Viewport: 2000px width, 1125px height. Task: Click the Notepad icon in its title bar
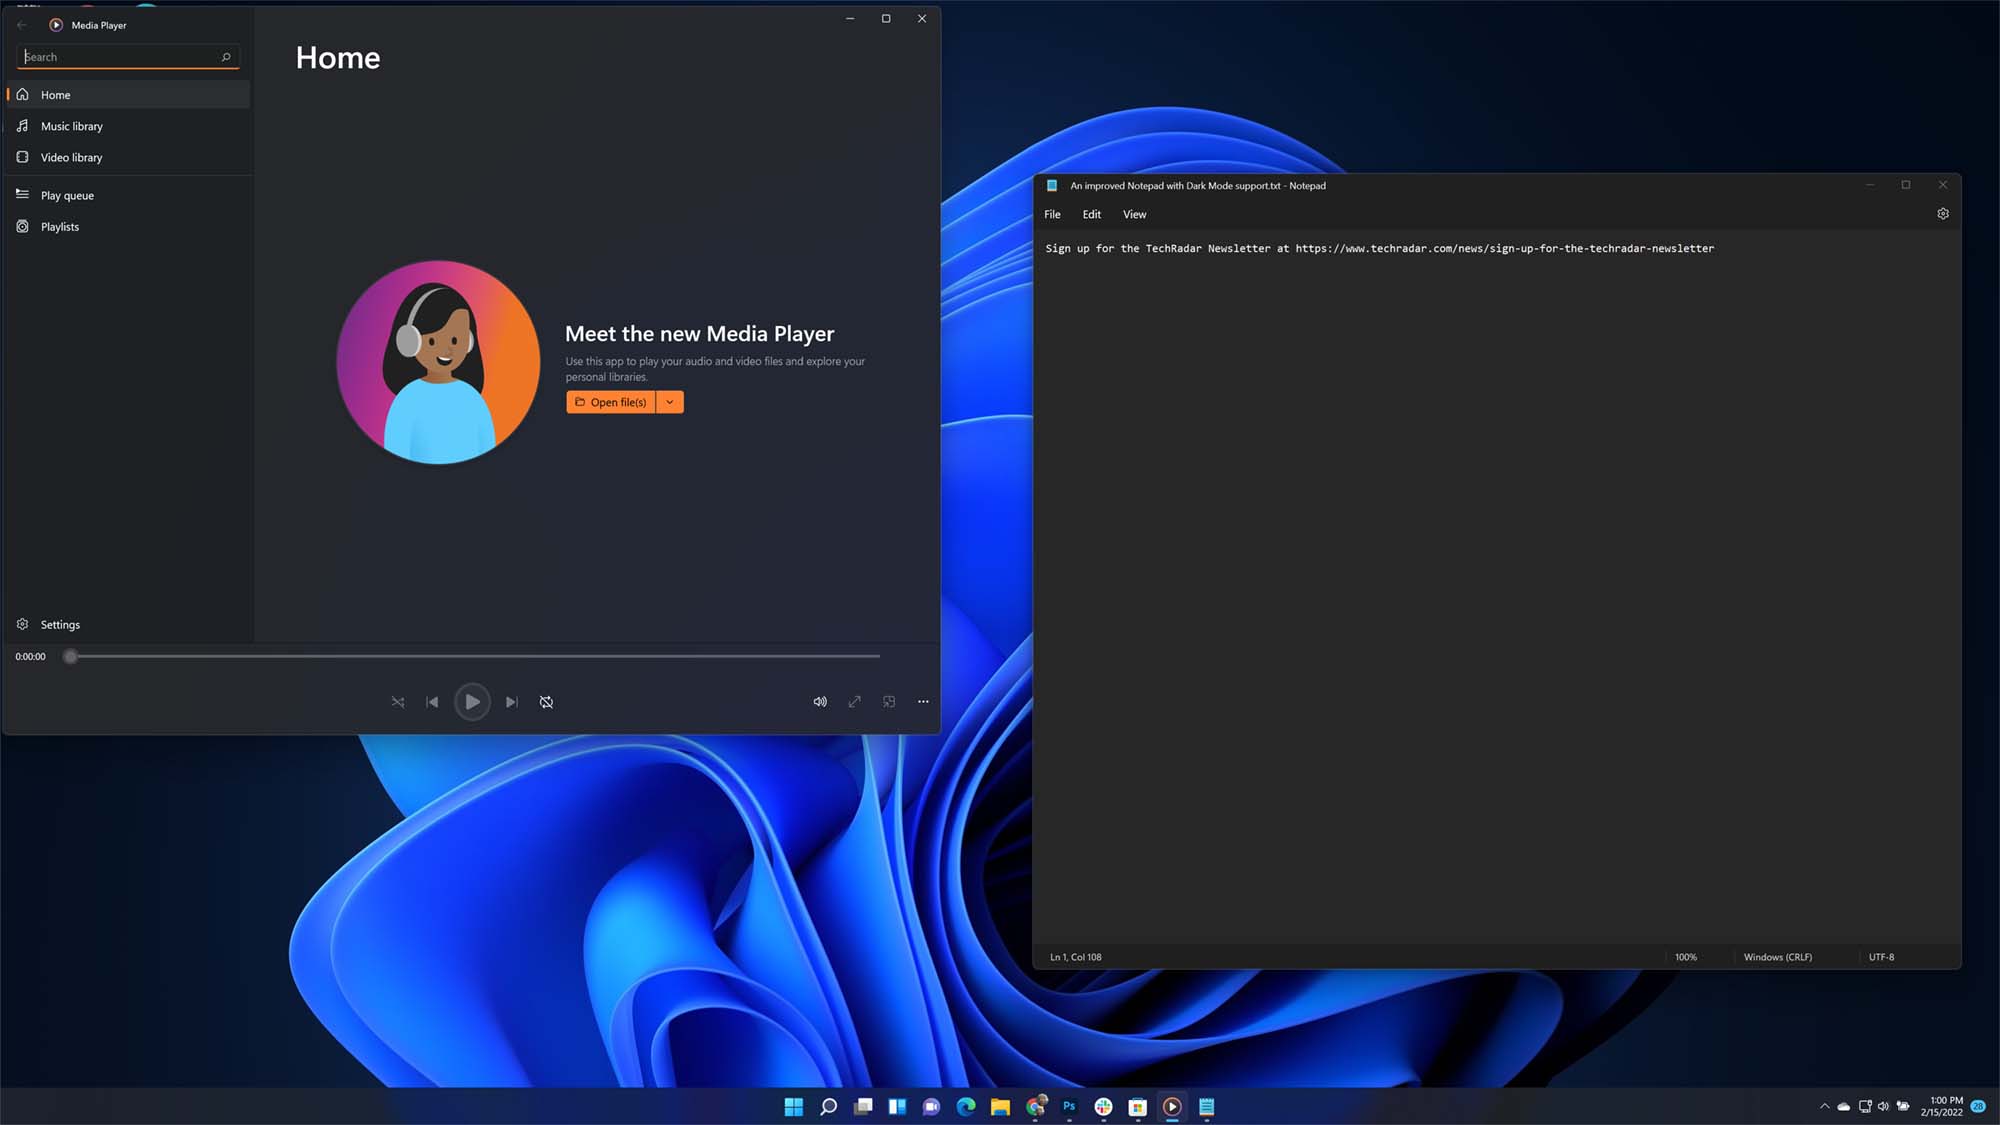pyautogui.click(x=1052, y=185)
